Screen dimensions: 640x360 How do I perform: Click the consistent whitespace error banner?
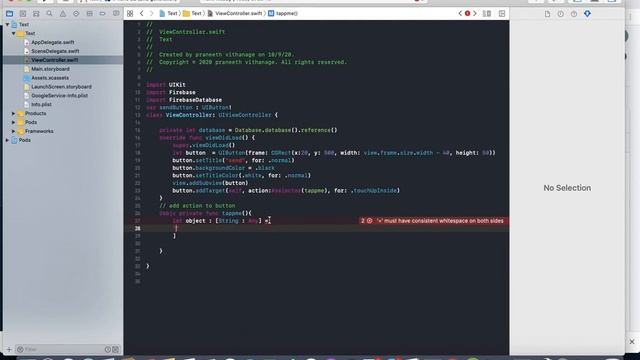pyautogui.click(x=434, y=221)
